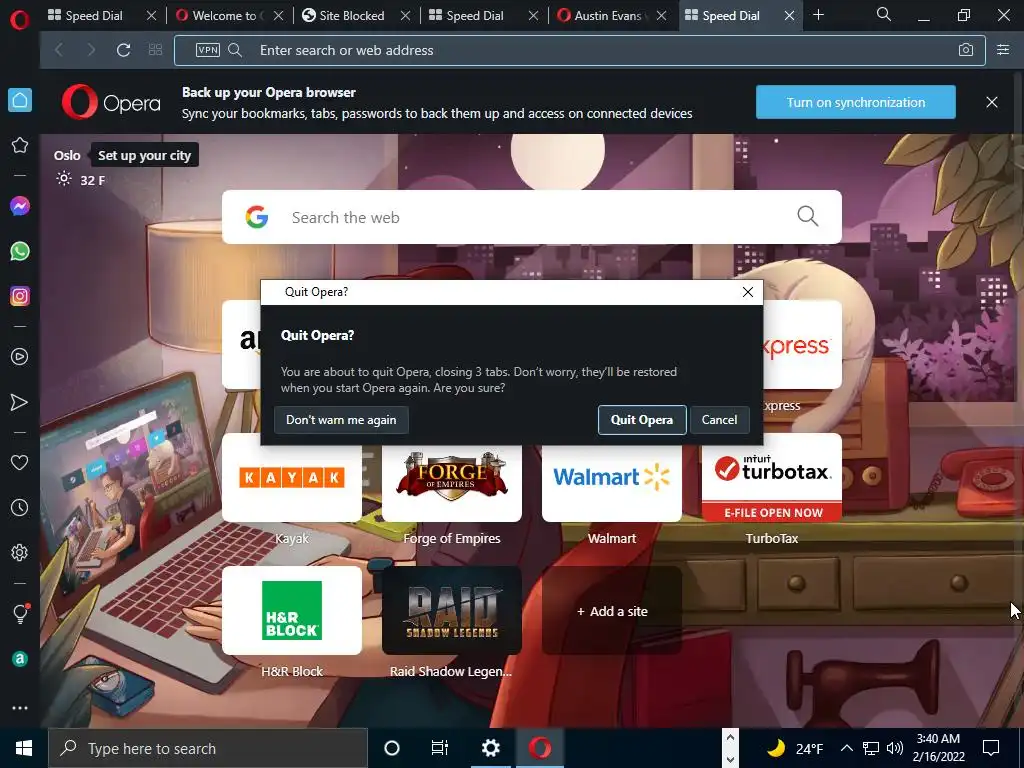
Task: Open Settings gear on taskbar
Action: tap(490, 748)
